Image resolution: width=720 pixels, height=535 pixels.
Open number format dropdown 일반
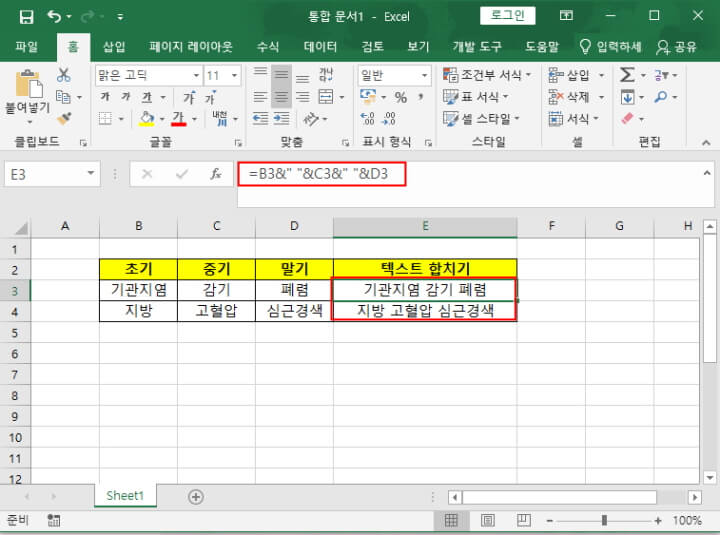tap(424, 75)
